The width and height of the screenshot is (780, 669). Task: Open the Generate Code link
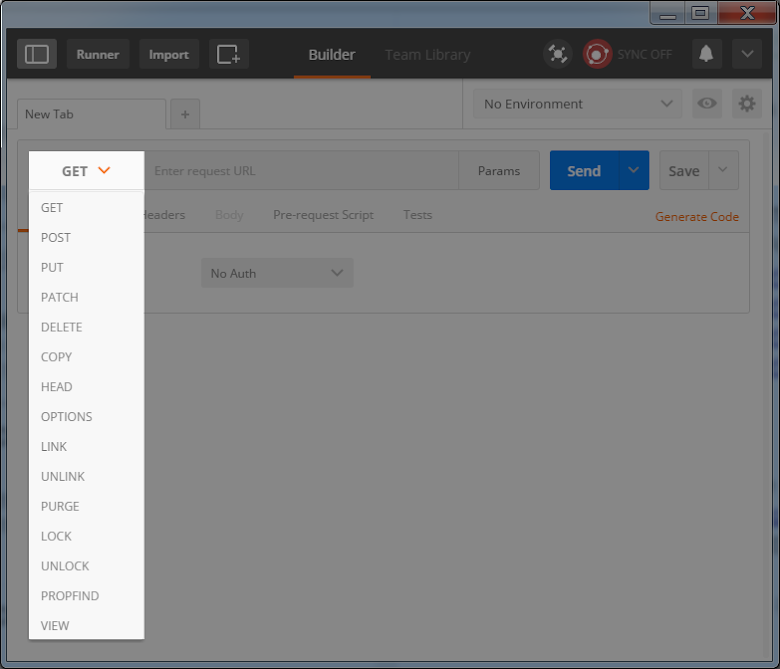click(x=696, y=217)
